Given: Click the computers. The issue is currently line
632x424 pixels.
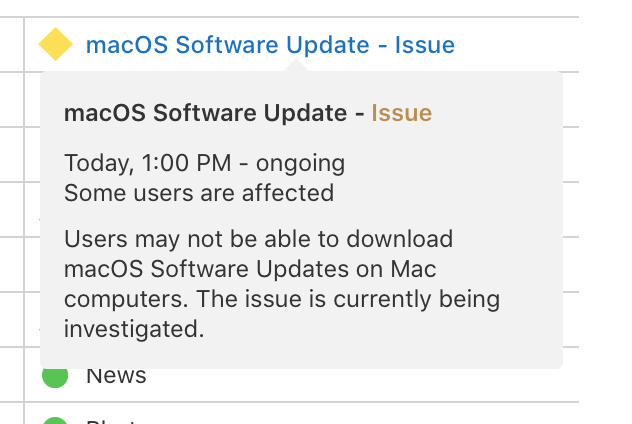Looking at the screenshot, I should click(x=281, y=299).
